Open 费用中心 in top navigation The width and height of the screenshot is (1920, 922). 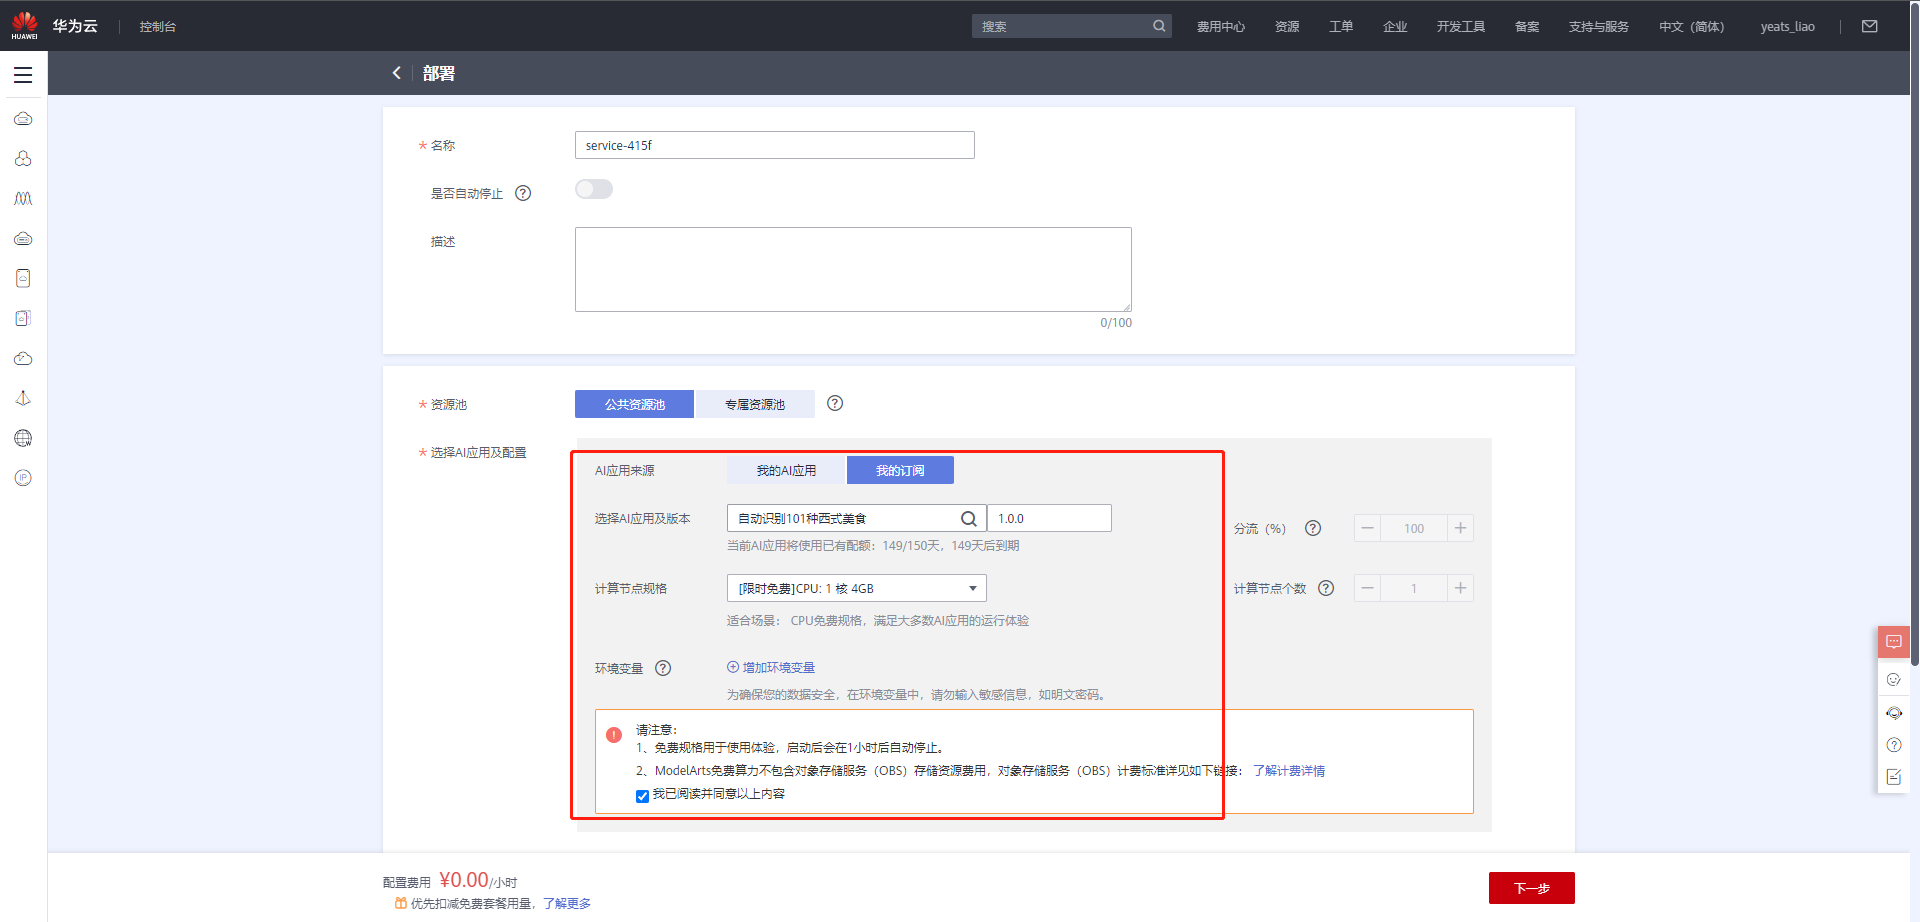tap(1220, 27)
